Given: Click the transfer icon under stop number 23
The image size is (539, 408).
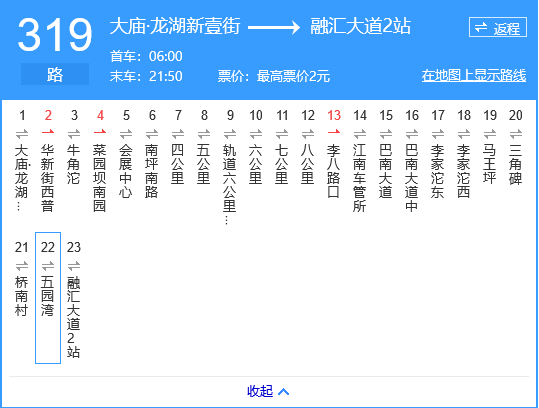Looking at the screenshot, I should point(74,266).
